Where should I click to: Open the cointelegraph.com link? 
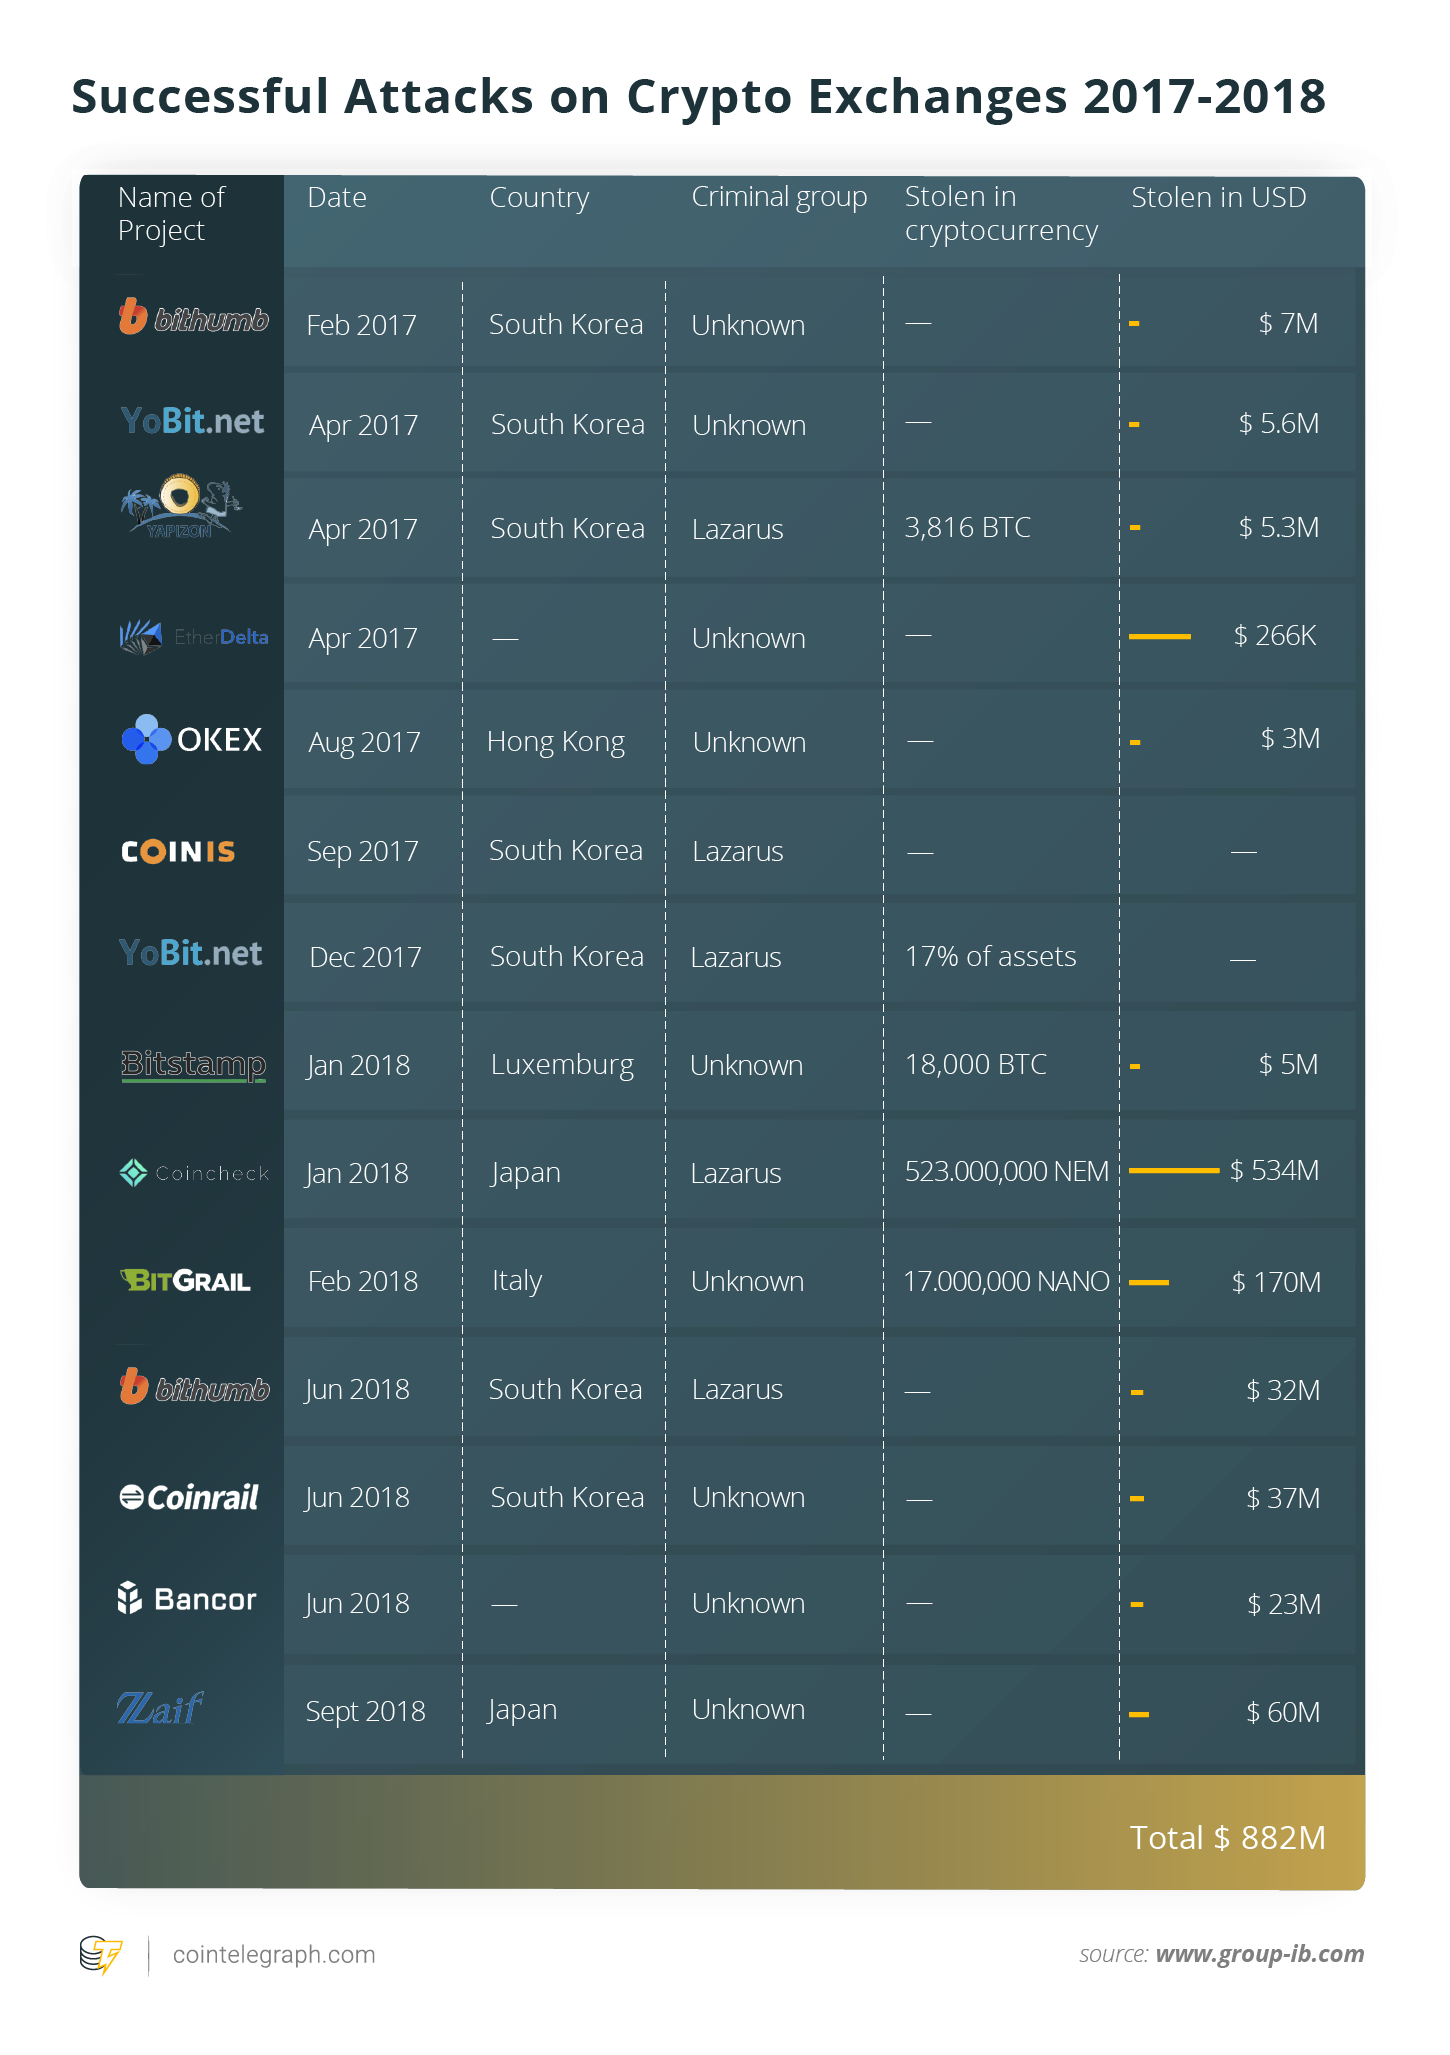click(x=274, y=1954)
